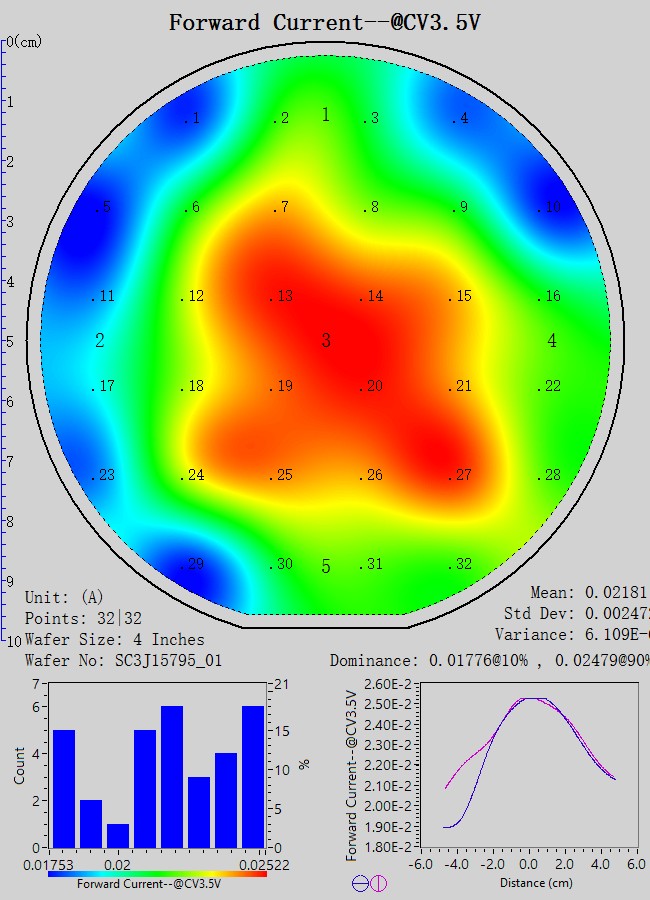Click the Dominance values readout text
The image size is (650, 900).
[490, 661]
